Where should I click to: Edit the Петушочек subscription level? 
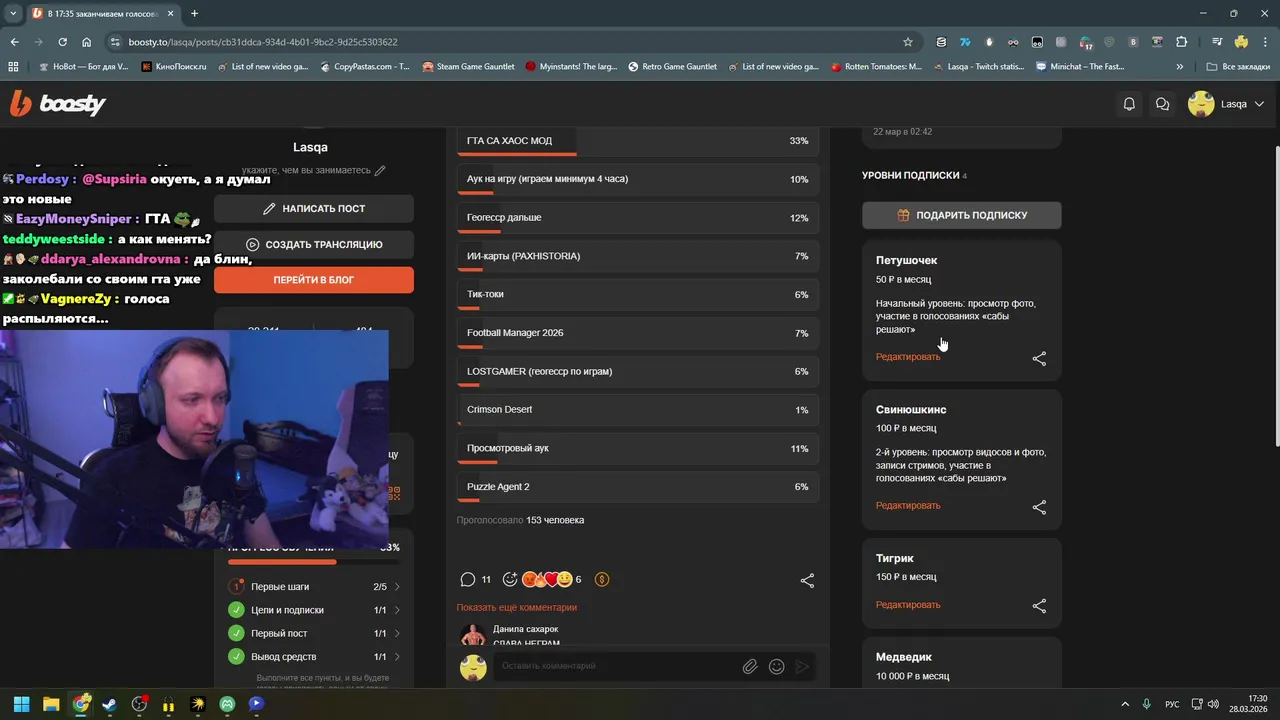coord(908,357)
